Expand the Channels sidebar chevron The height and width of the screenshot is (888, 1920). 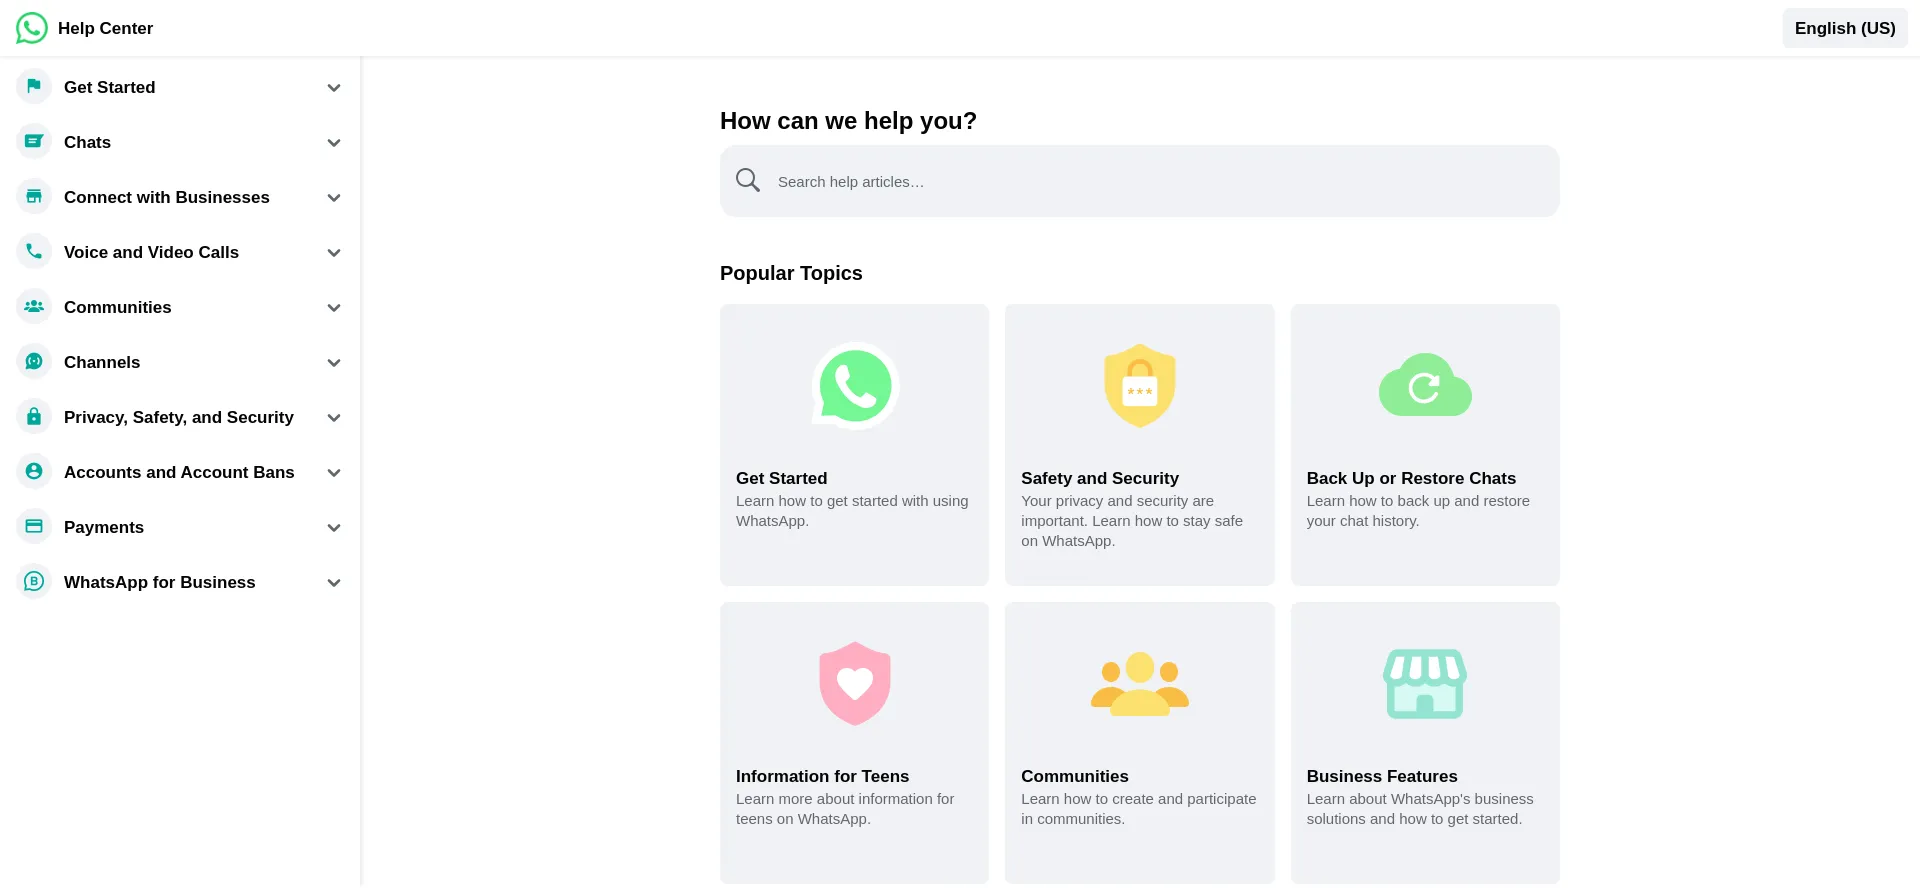(x=334, y=363)
